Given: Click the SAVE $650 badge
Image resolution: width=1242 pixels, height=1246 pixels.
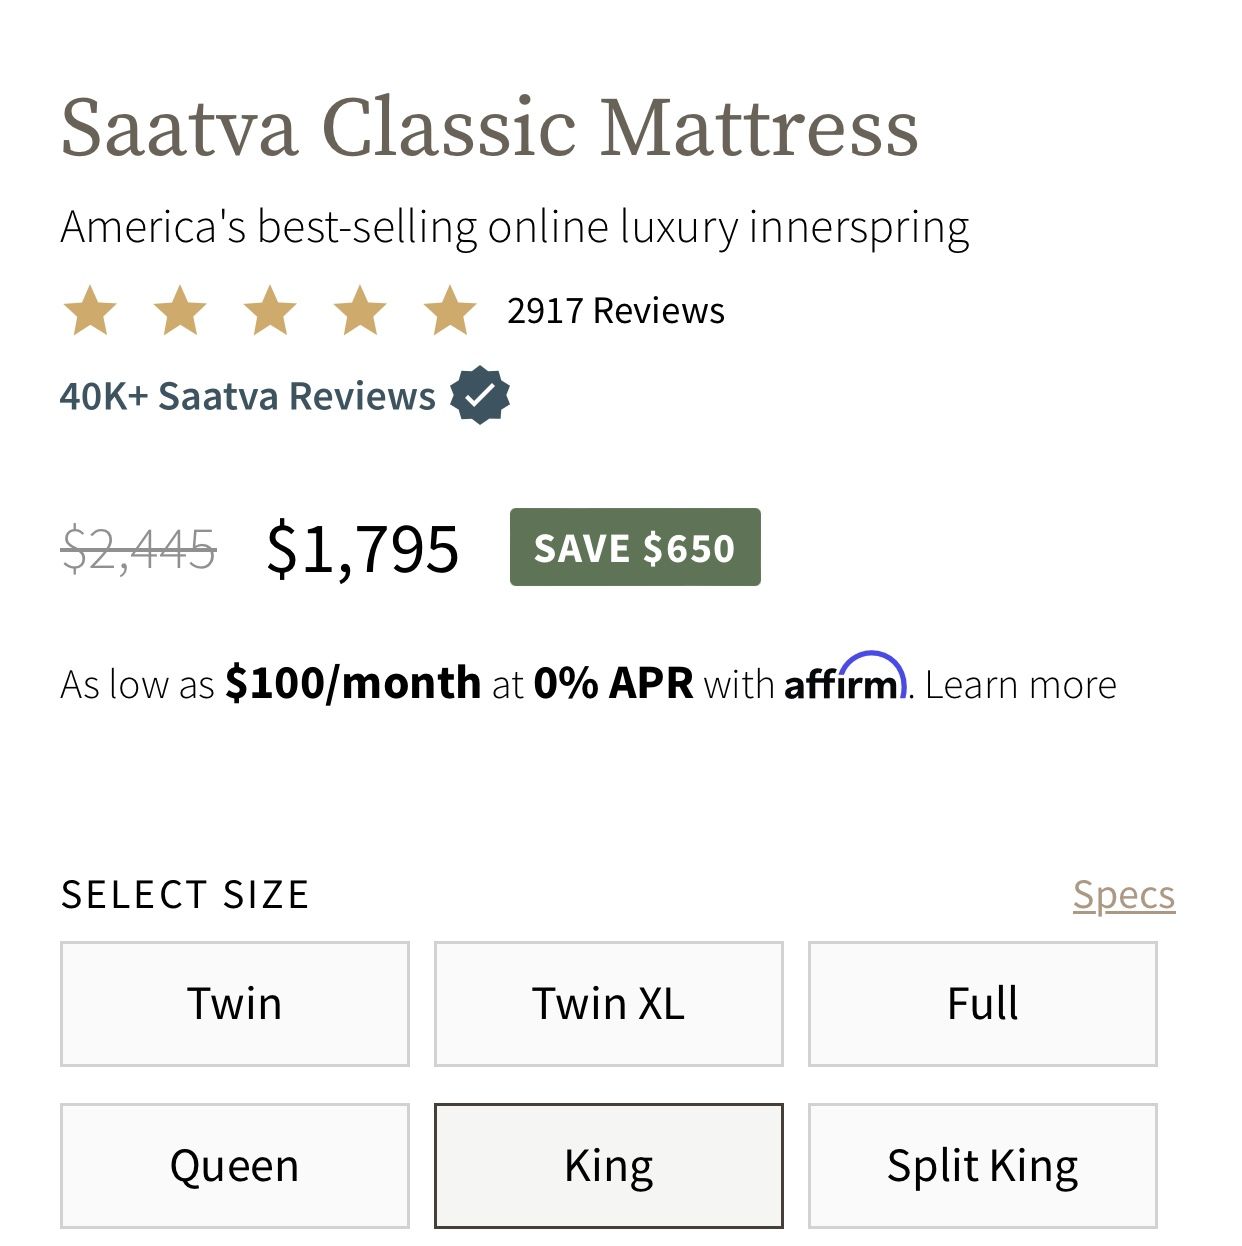Looking at the screenshot, I should click(x=635, y=547).
